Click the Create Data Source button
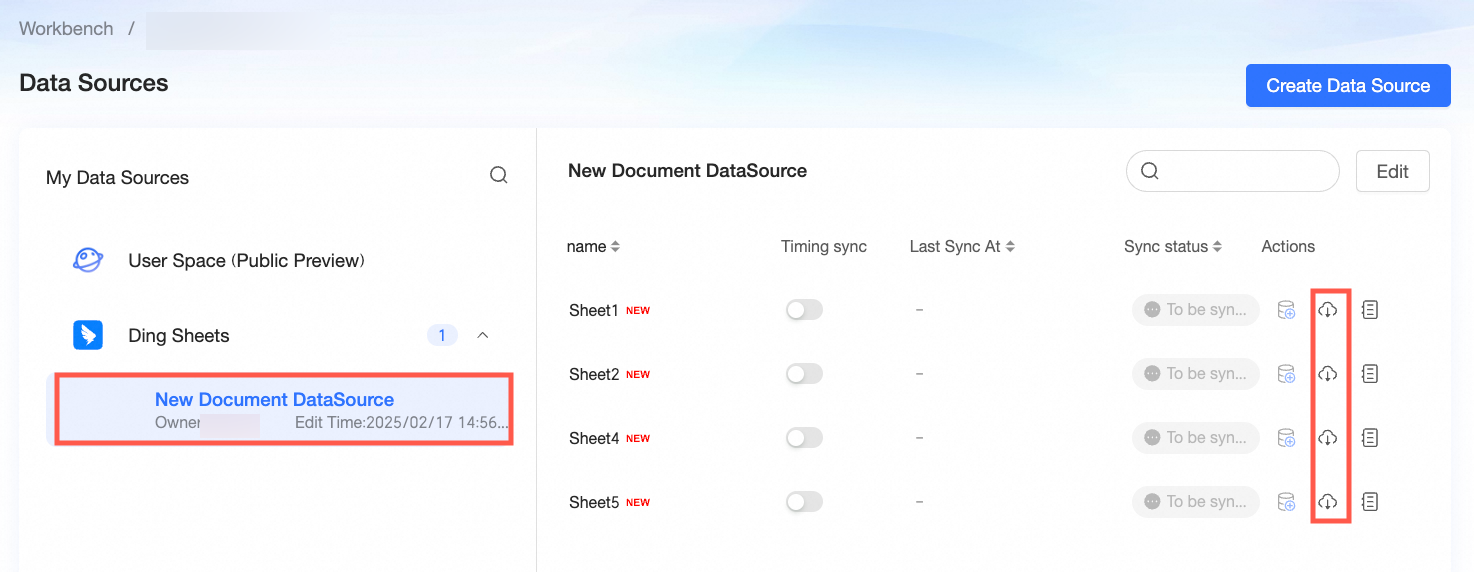The width and height of the screenshot is (1474, 572). tap(1348, 86)
